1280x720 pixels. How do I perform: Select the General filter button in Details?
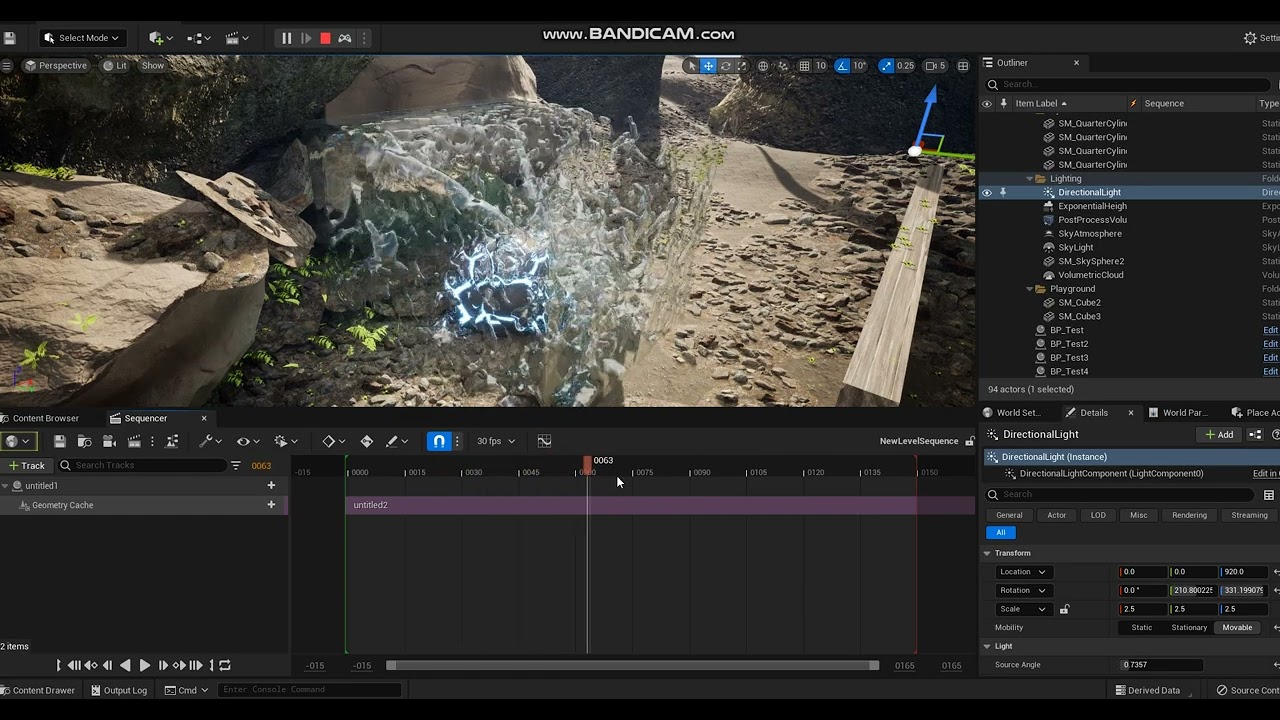click(x=1009, y=515)
